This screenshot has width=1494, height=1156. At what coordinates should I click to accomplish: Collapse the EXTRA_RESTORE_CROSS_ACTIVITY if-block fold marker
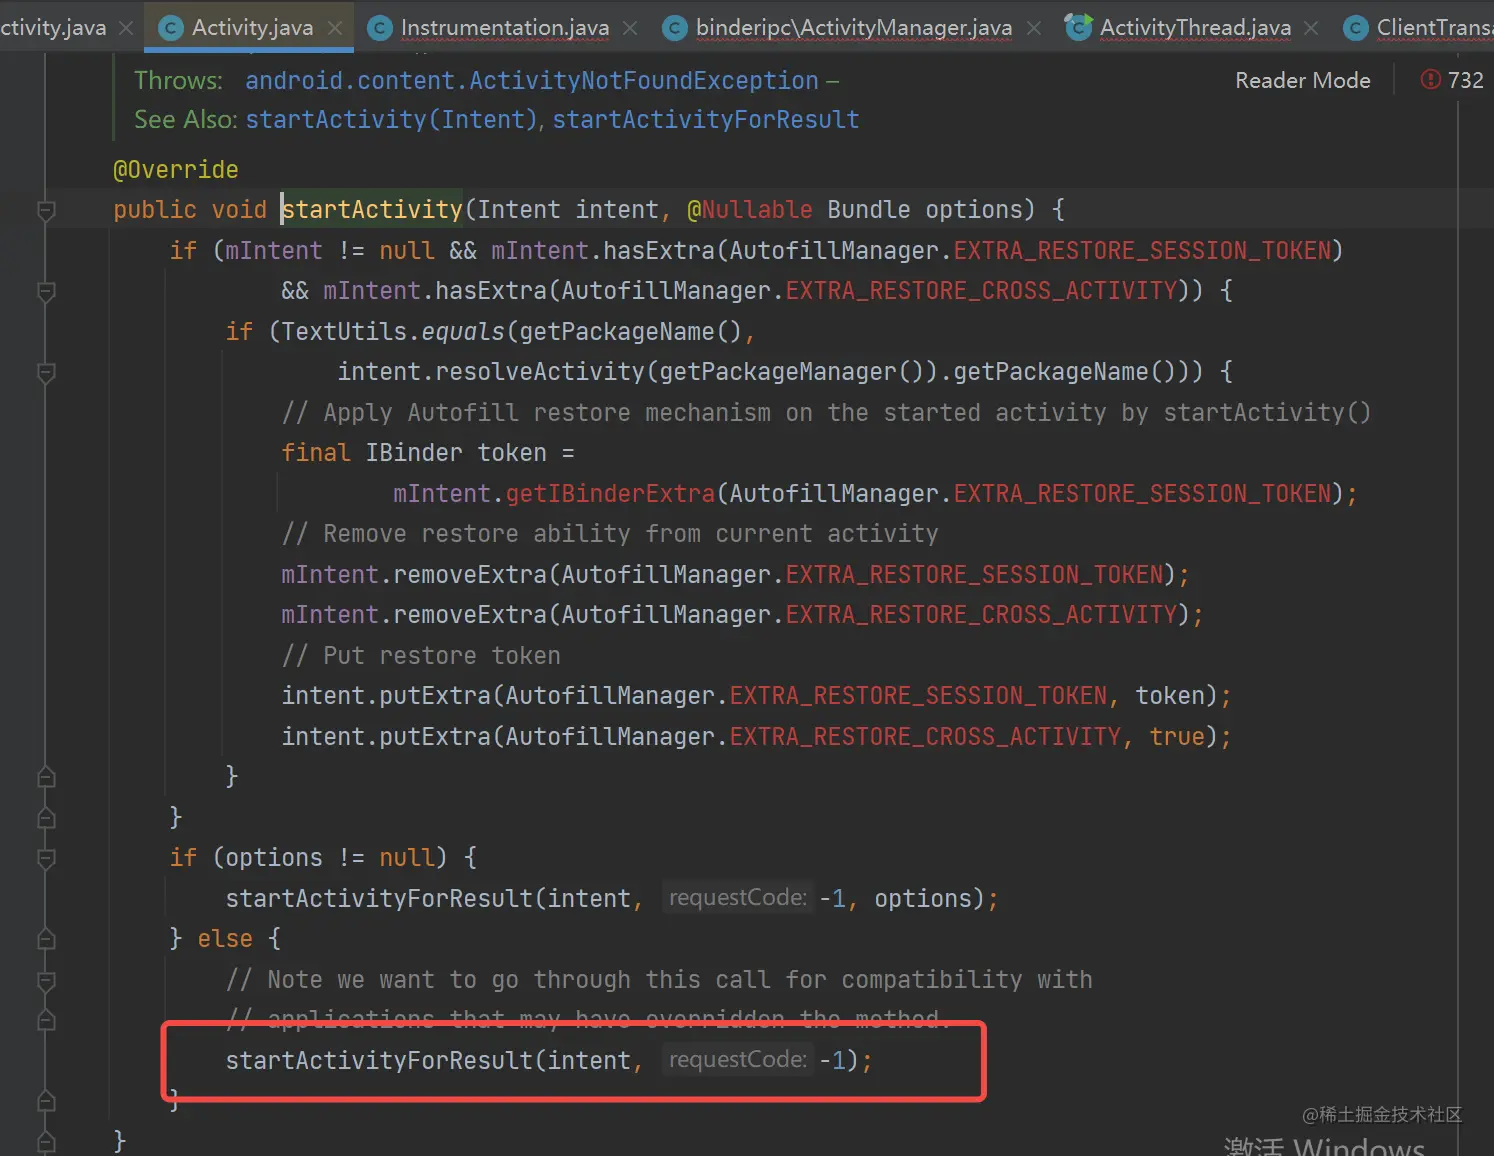[46, 291]
